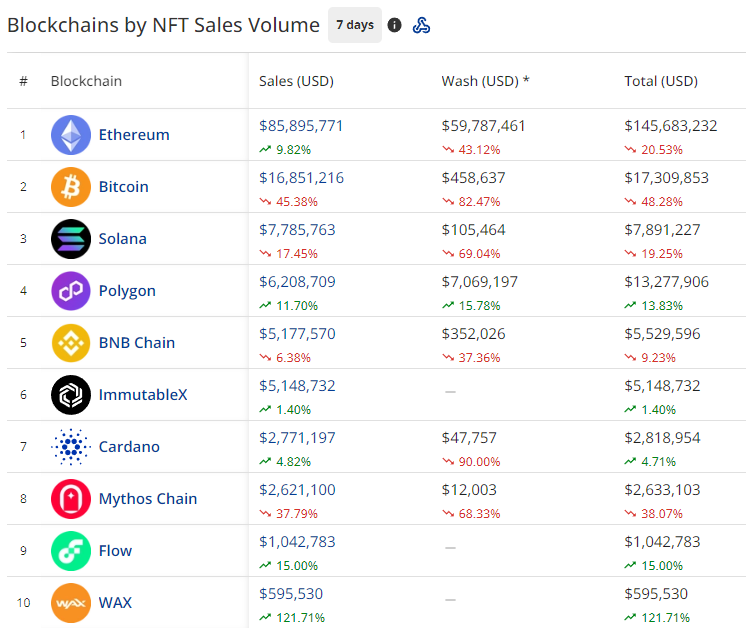Click the Solana logo icon

(71, 239)
